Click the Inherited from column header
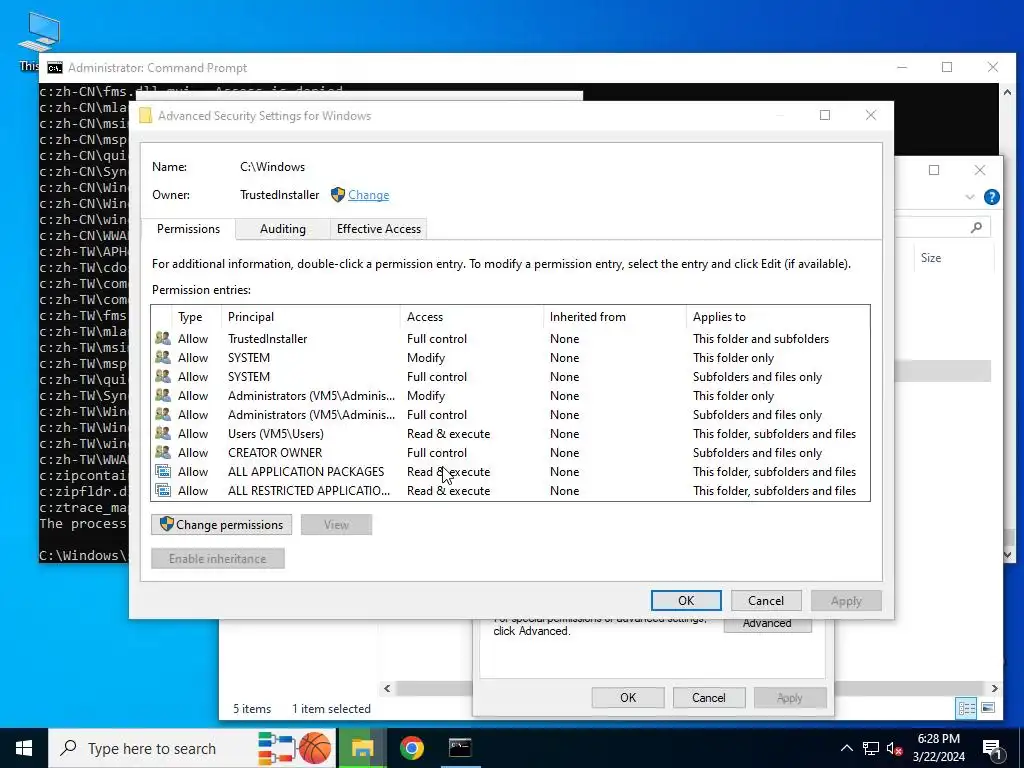The width and height of the screenshot is (1024, 768). click(x=615, y=317)
